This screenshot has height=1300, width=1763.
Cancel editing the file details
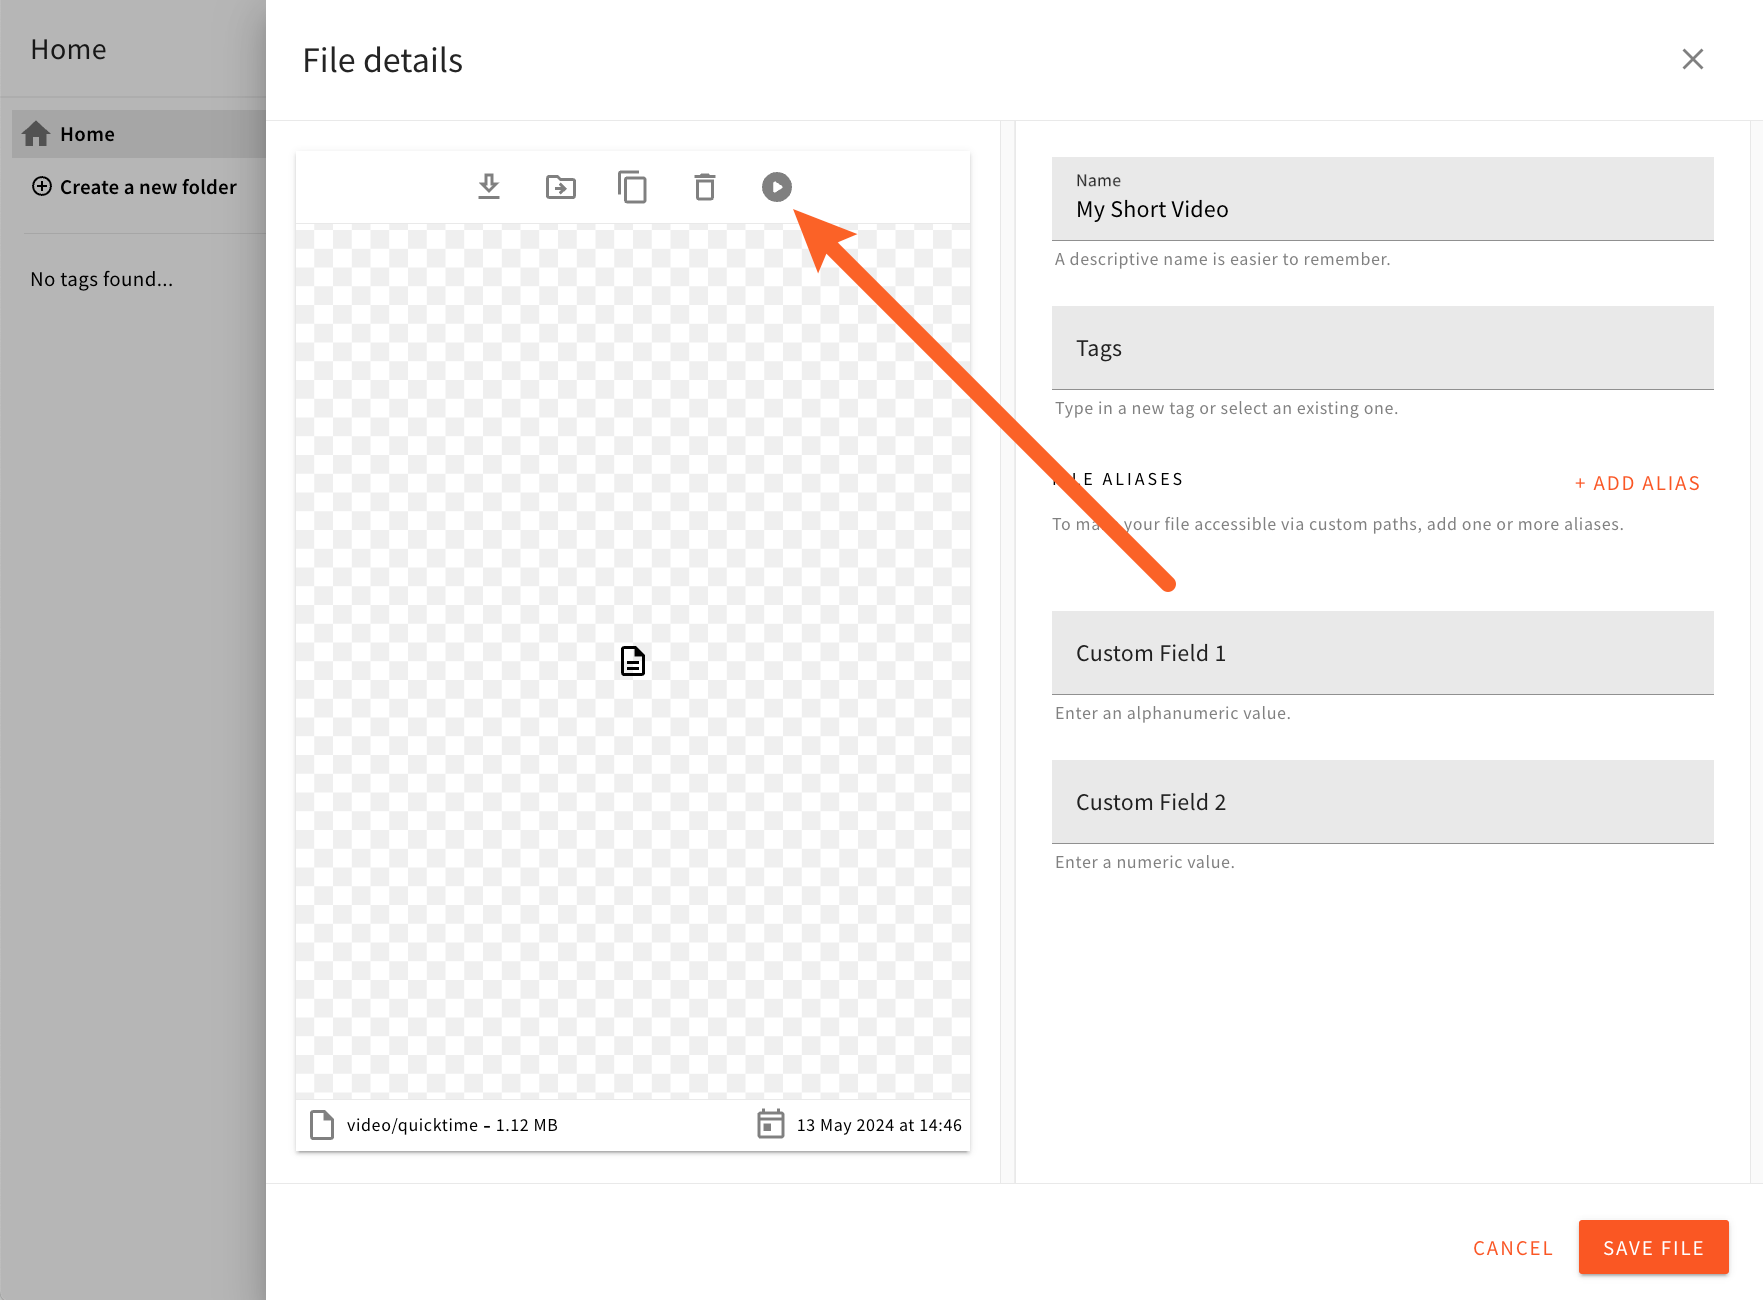pos(1512,1247)
